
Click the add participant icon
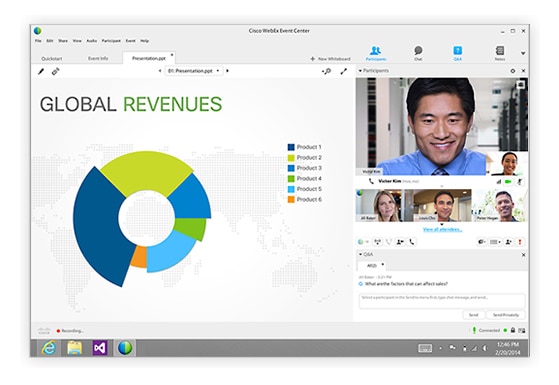[509, 242]
